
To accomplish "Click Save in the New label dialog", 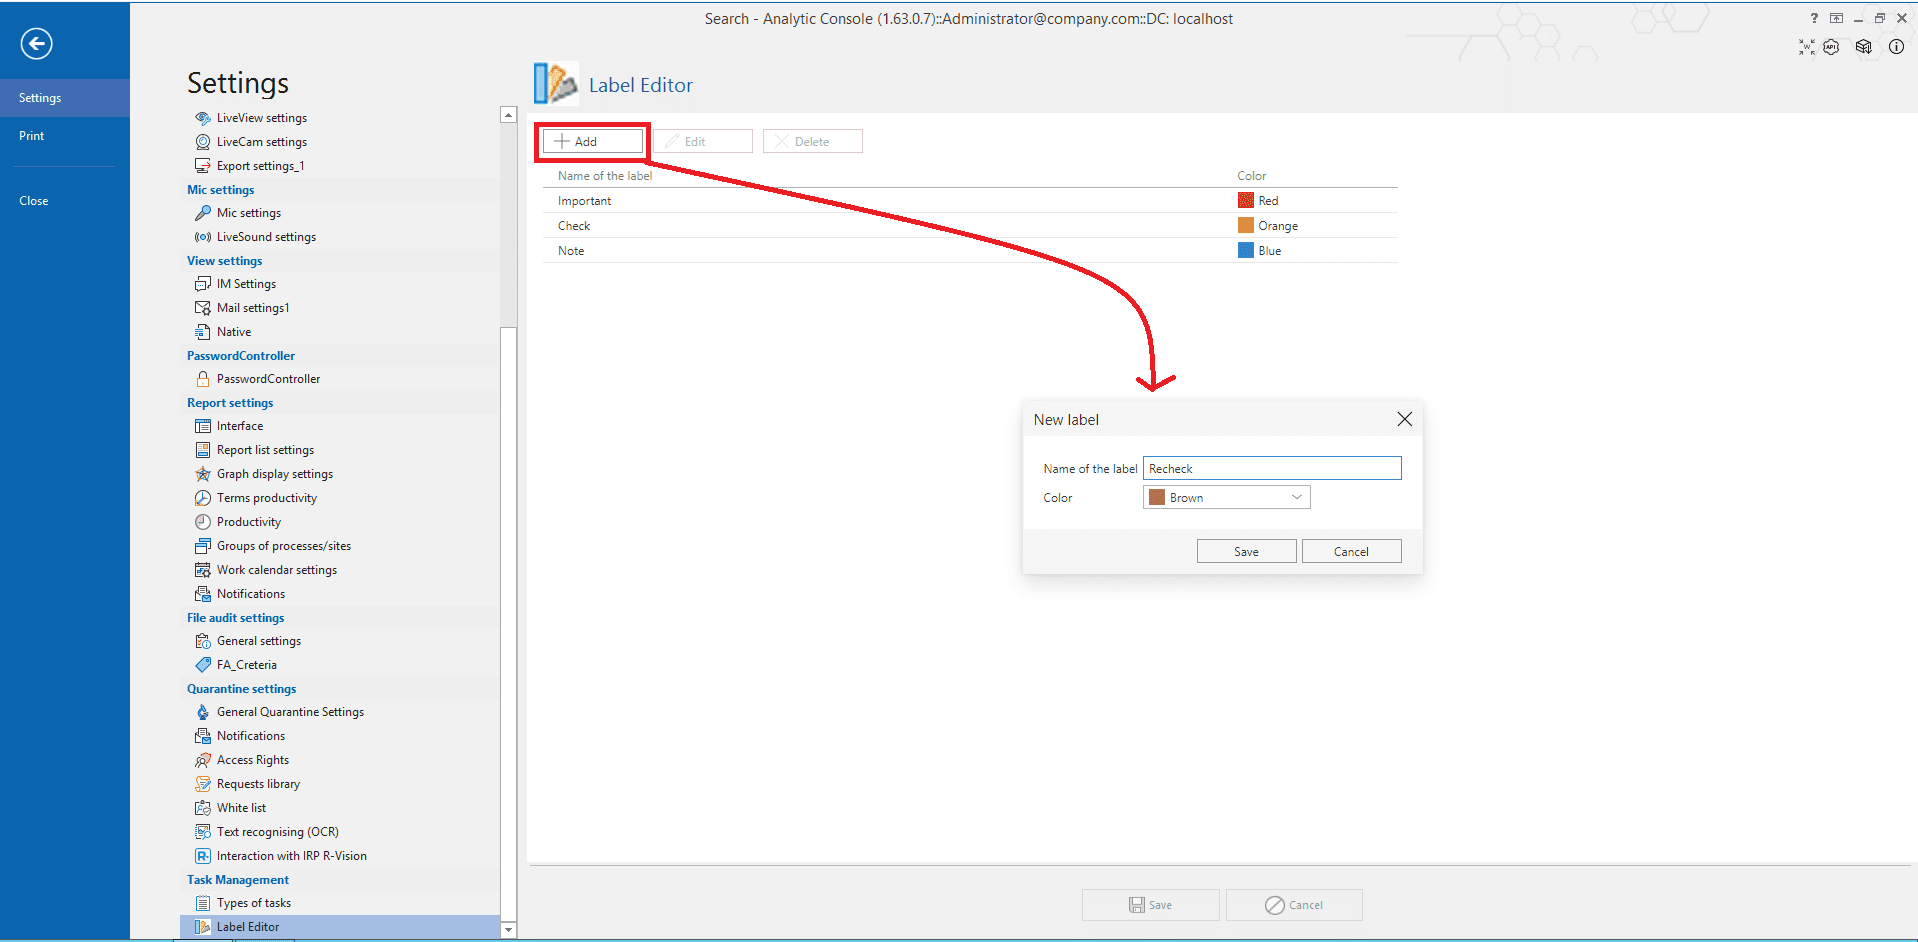I will (x=1246, y=551).
